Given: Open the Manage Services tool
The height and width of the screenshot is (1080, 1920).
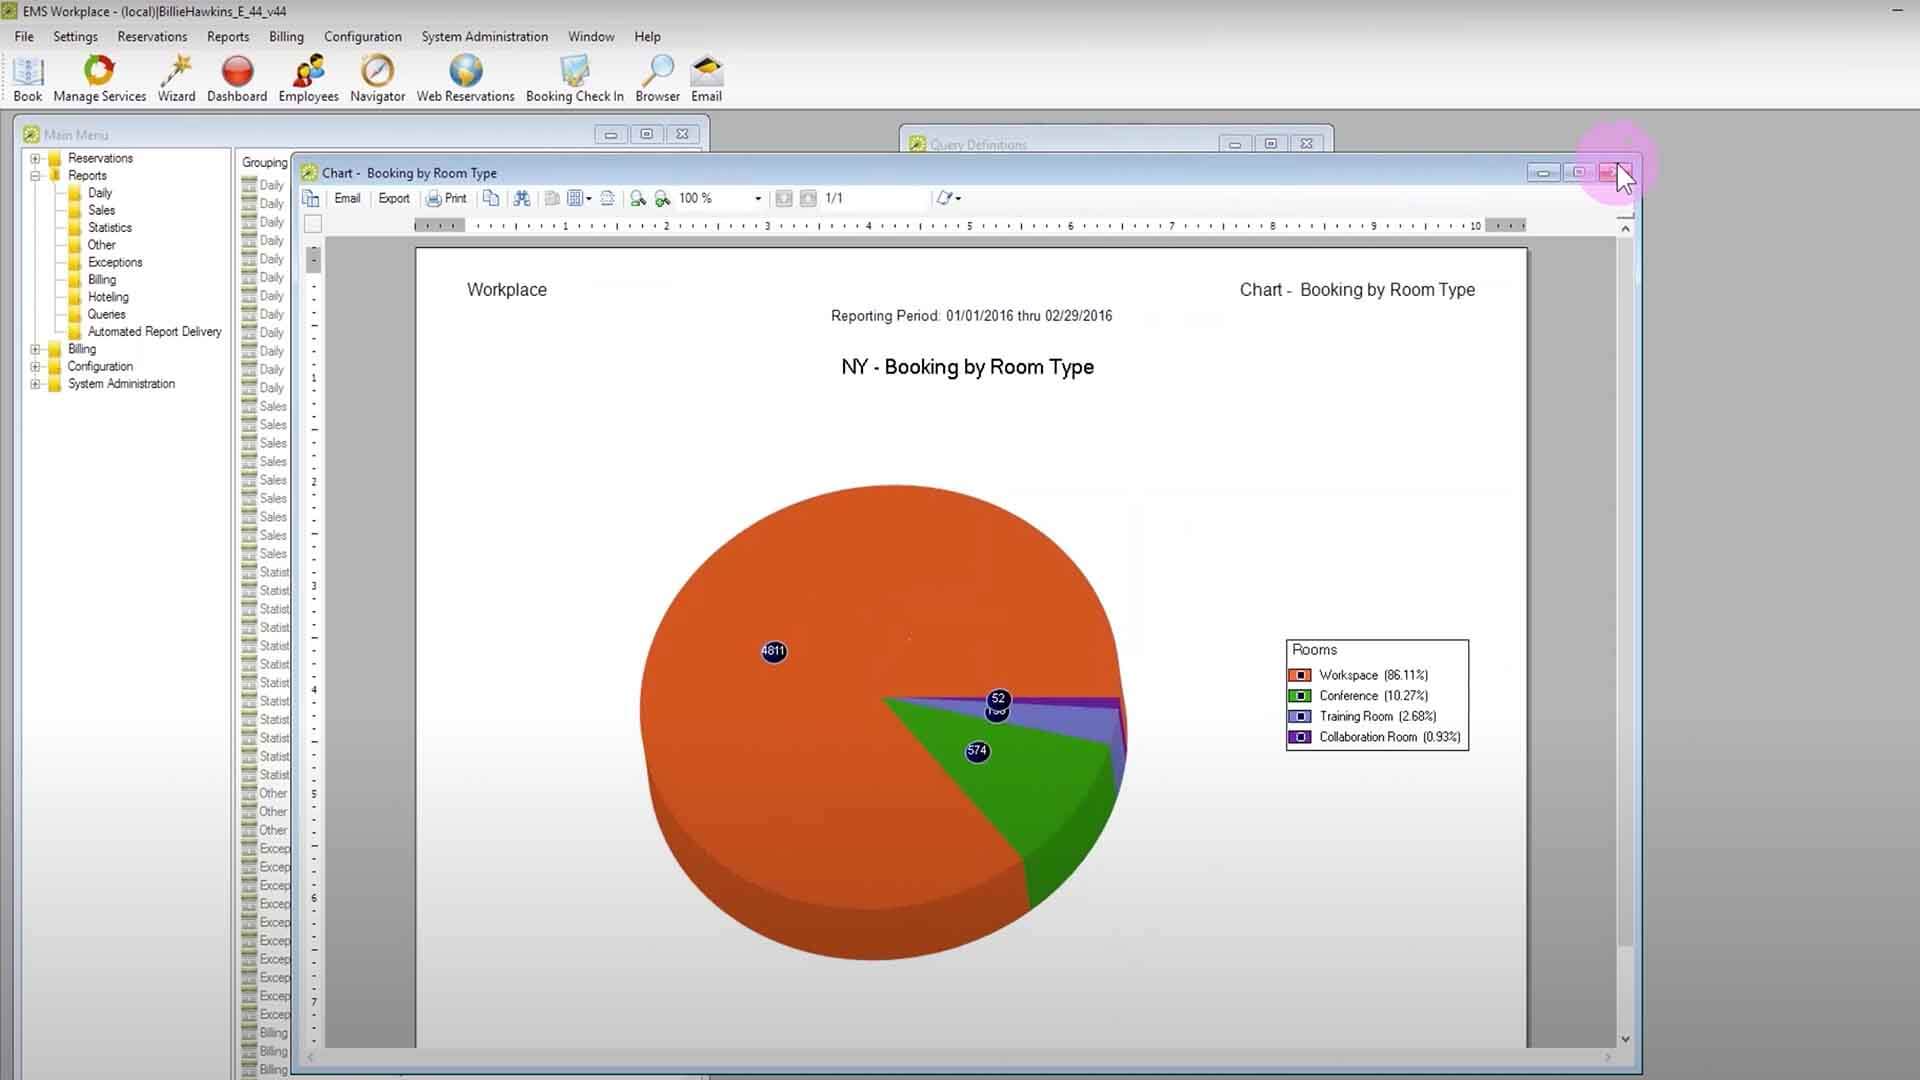Looking at the screenshot, I should 99,78.
